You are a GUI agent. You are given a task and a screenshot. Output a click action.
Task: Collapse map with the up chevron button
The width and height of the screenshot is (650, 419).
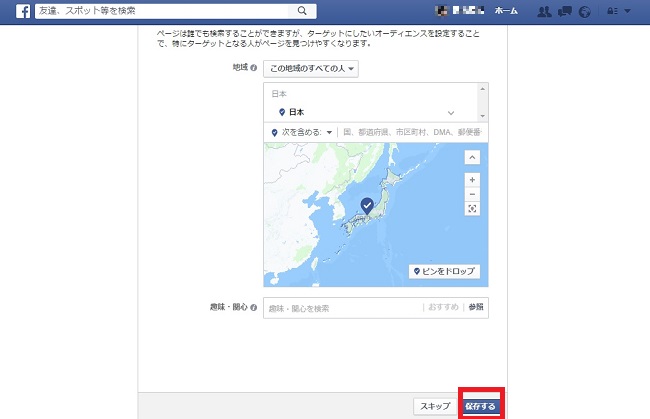472,157
